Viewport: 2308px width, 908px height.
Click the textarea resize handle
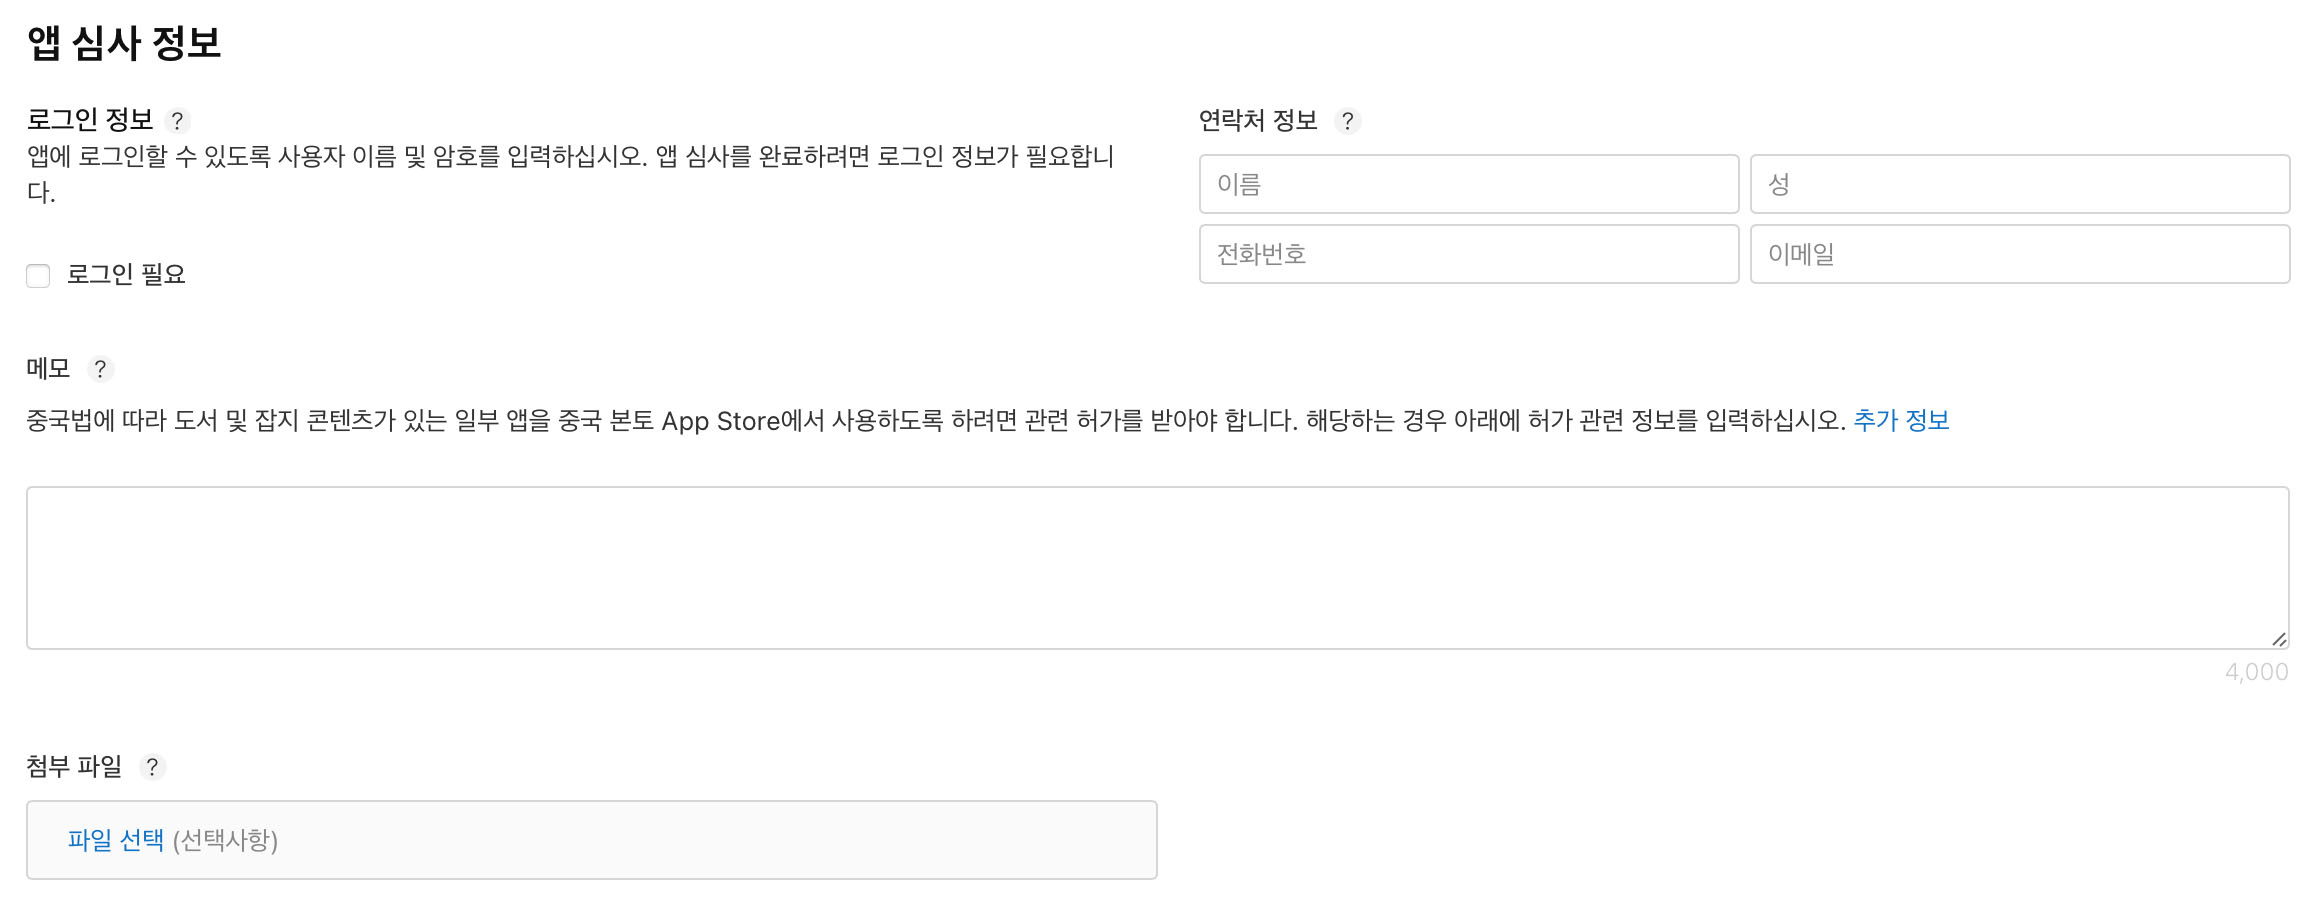(2280, 640)
